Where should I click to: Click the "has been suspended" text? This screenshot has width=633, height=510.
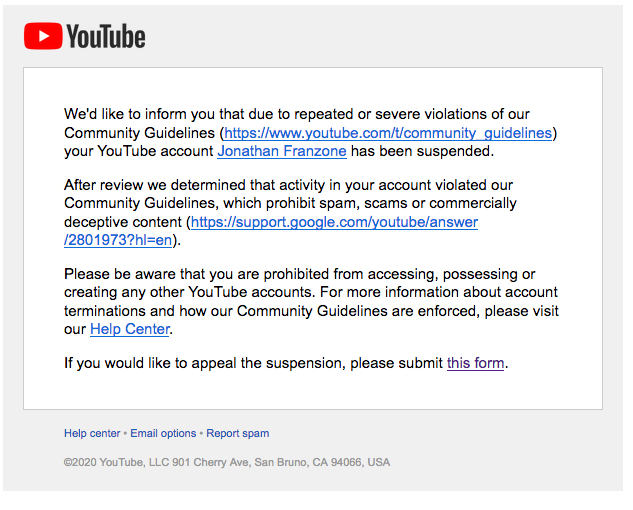[x=422, y=151]
